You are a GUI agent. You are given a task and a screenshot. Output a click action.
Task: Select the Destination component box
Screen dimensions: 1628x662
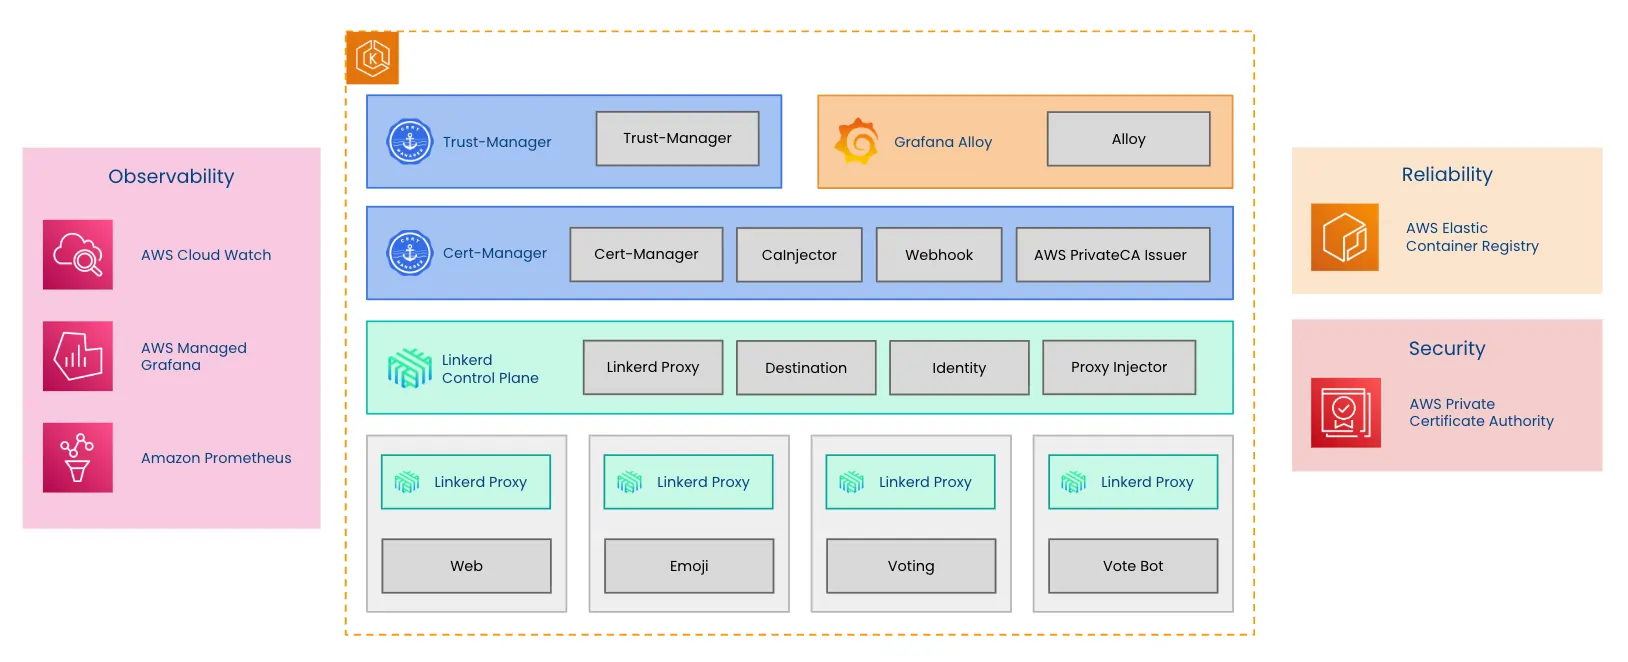click(x=806, y=368)
